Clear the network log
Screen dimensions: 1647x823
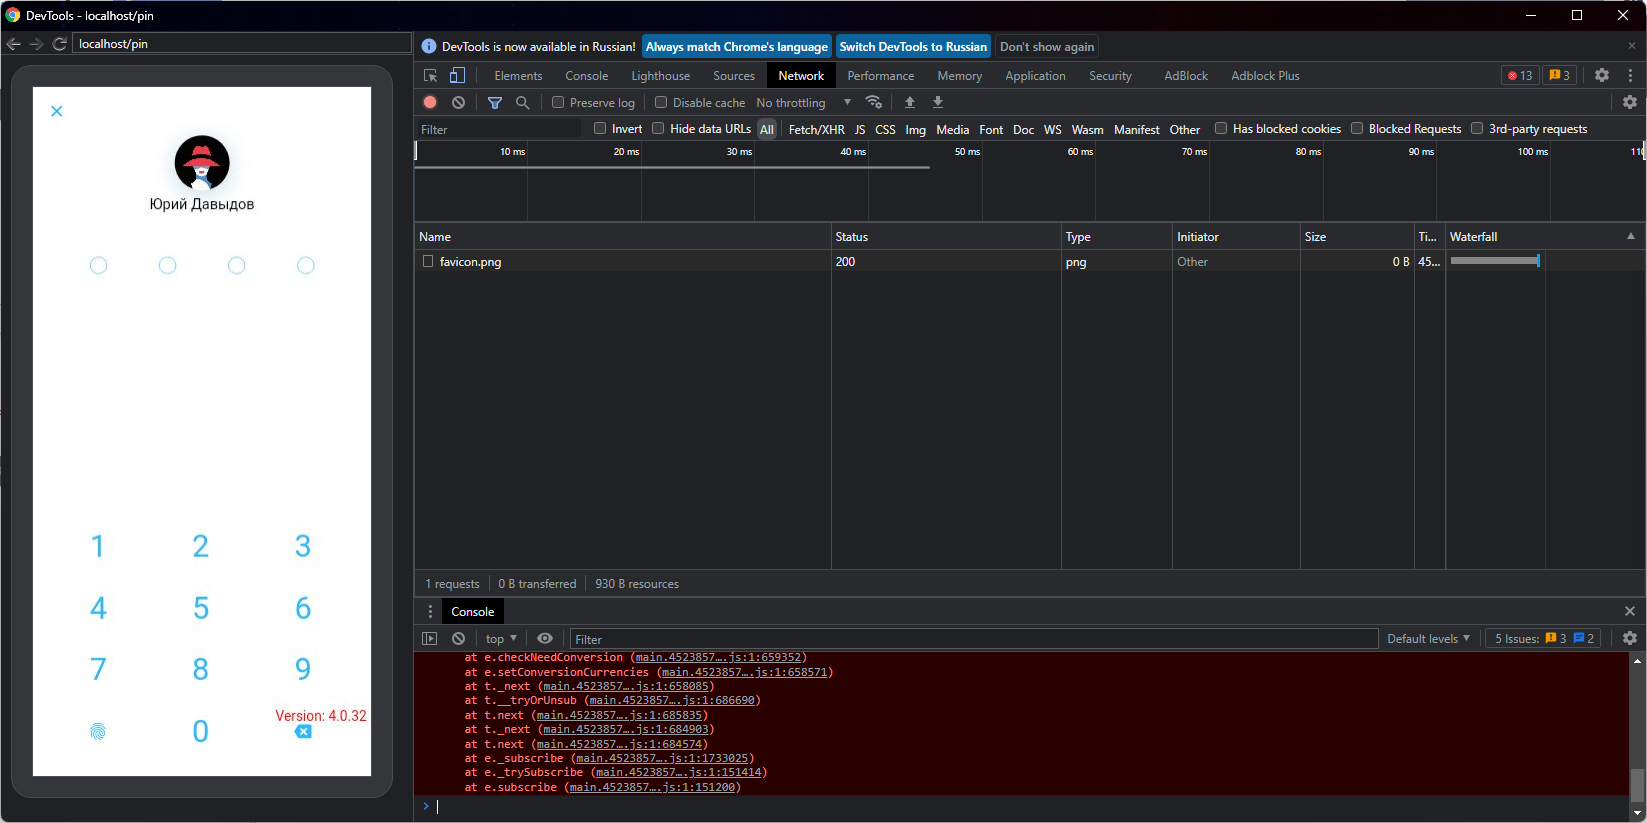point(458,102)
